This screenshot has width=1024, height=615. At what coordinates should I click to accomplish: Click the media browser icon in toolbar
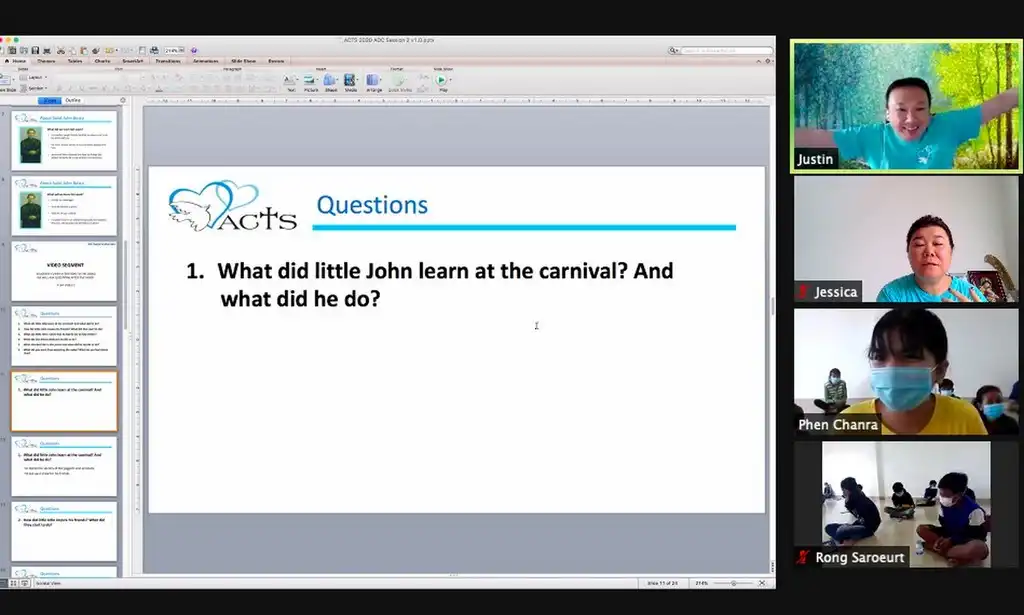click(154, 50)
